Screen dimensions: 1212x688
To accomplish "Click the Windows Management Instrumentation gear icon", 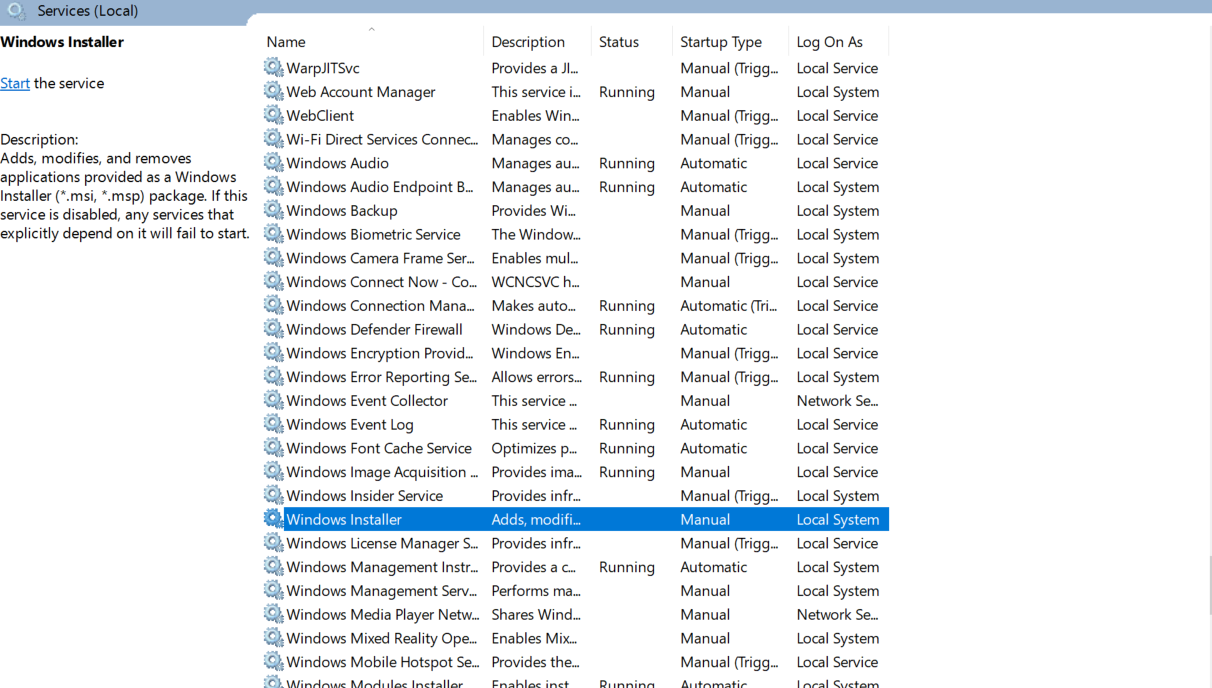I will point(273,567).
